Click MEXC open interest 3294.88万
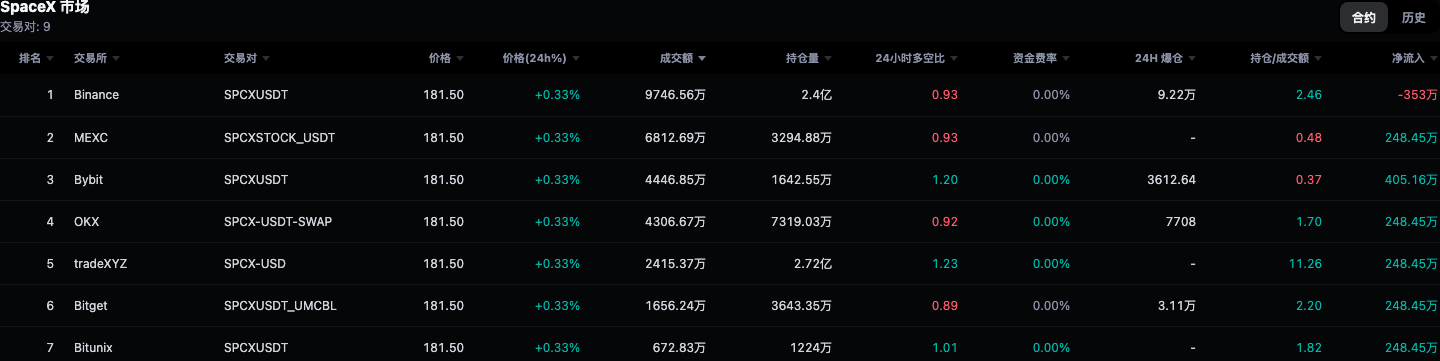 tap(801, 137)
